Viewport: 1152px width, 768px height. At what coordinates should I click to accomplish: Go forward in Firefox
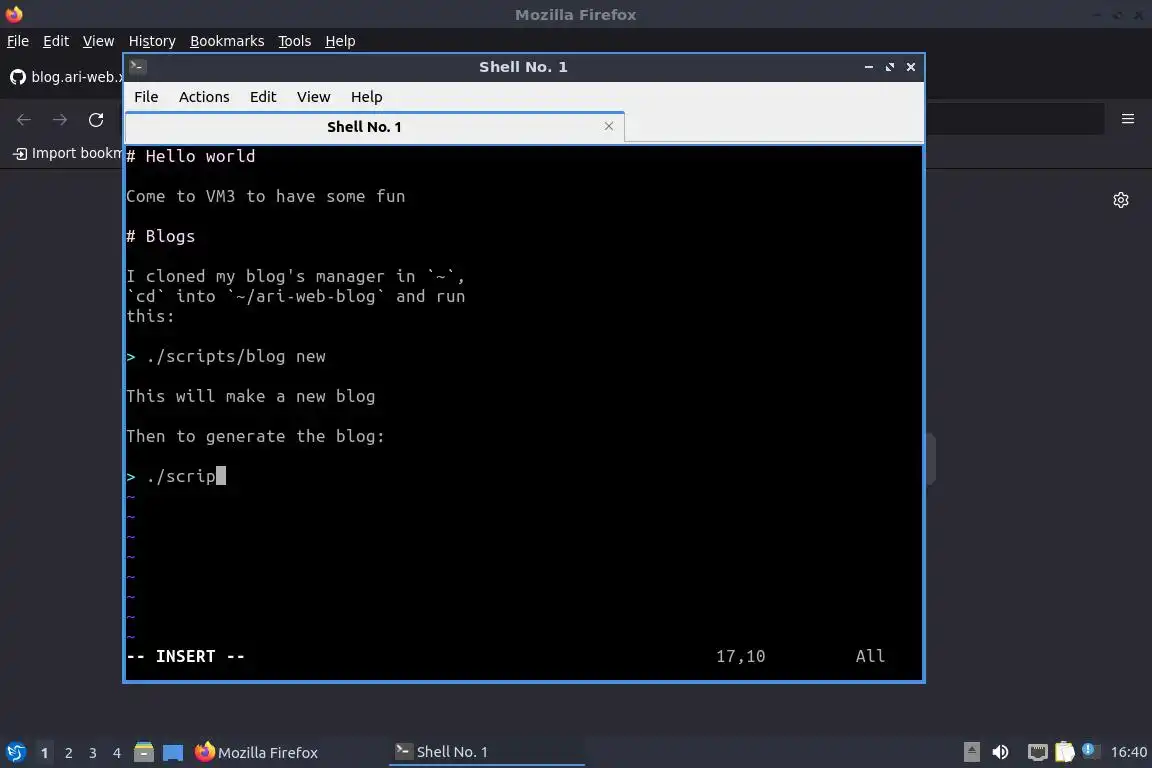pyautogui.click(x=60, y=120)
